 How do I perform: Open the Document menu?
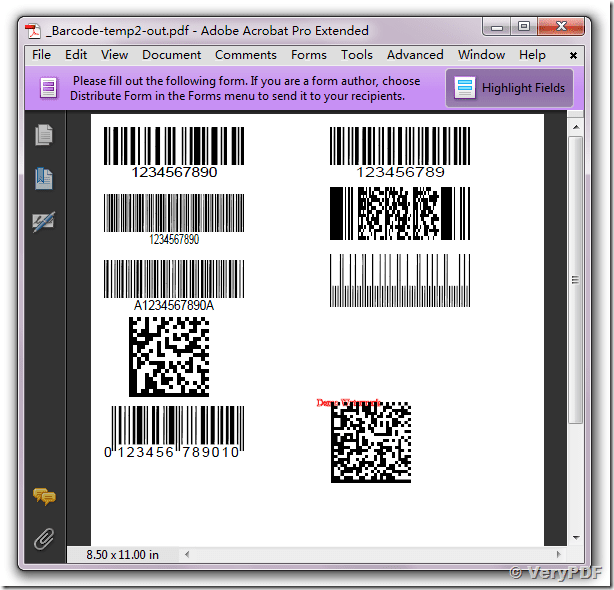172,55
